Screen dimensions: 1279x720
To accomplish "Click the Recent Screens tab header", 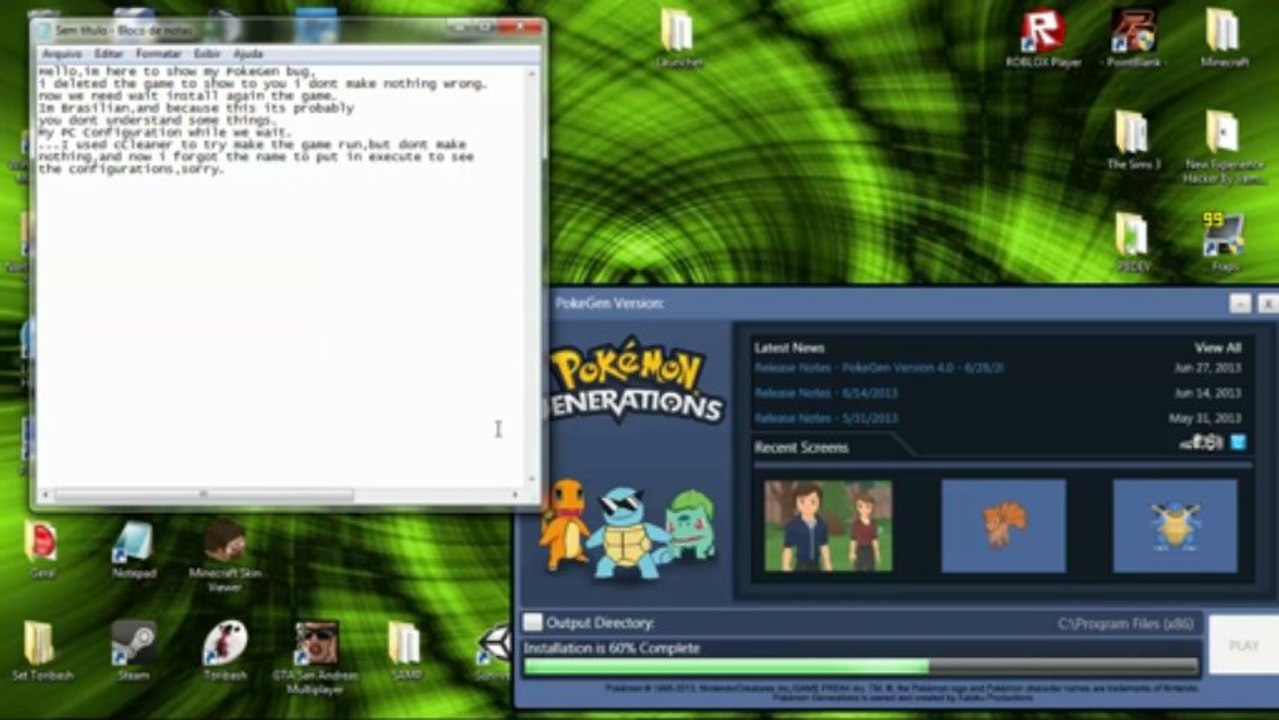I will click(x=801, y=447).
